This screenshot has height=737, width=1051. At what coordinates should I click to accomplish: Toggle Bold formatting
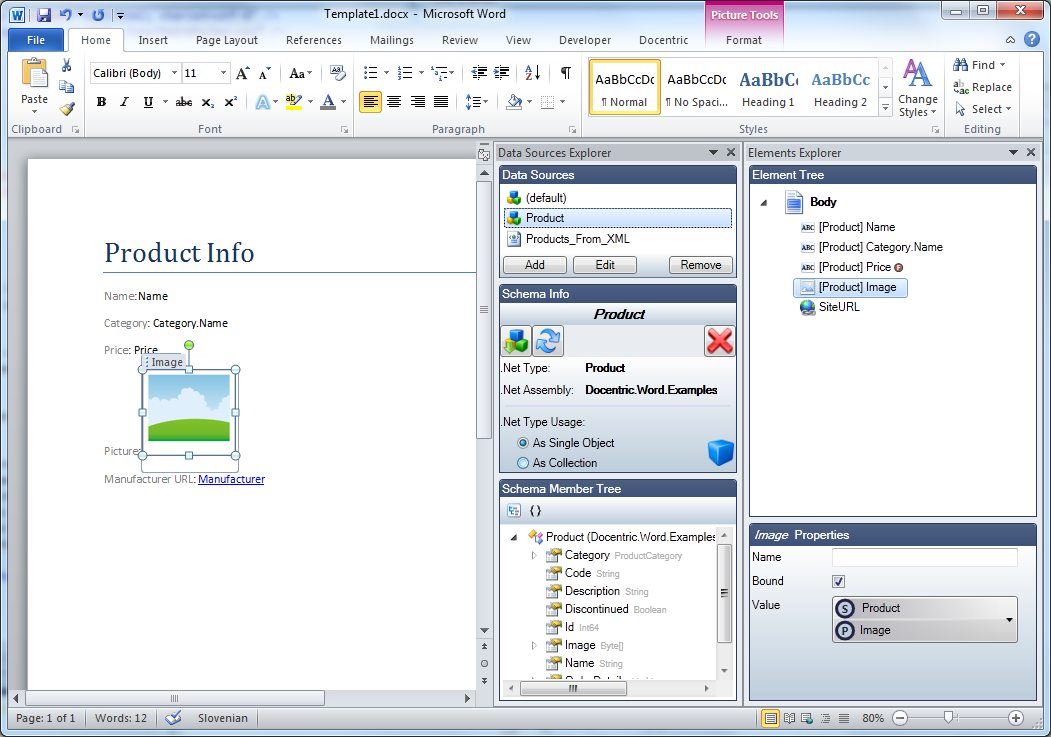(101, 102)
